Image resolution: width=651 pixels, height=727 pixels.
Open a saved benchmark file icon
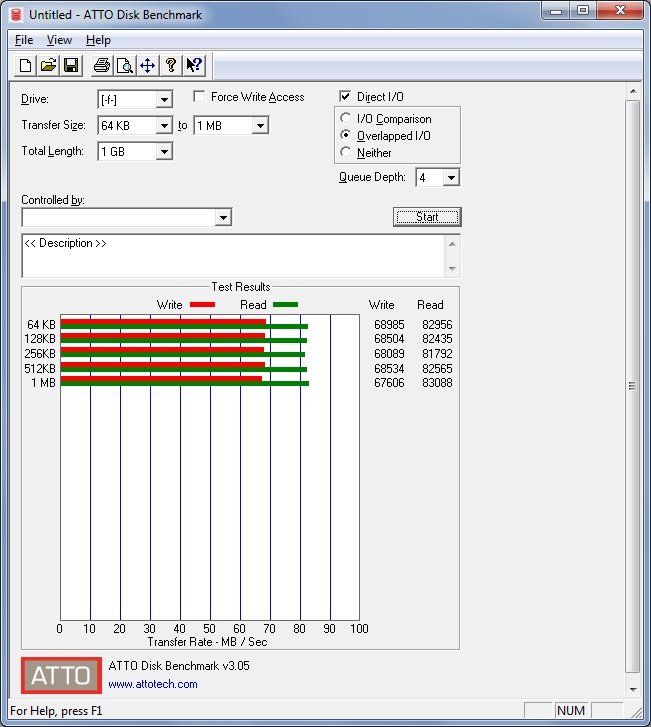click(48, 65)
